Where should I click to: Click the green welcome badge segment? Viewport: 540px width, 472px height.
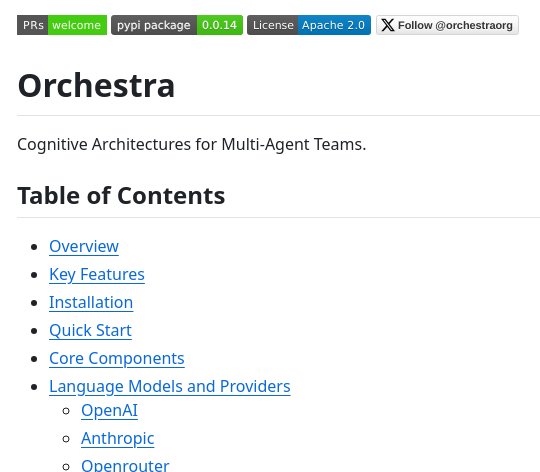[77, 25]
